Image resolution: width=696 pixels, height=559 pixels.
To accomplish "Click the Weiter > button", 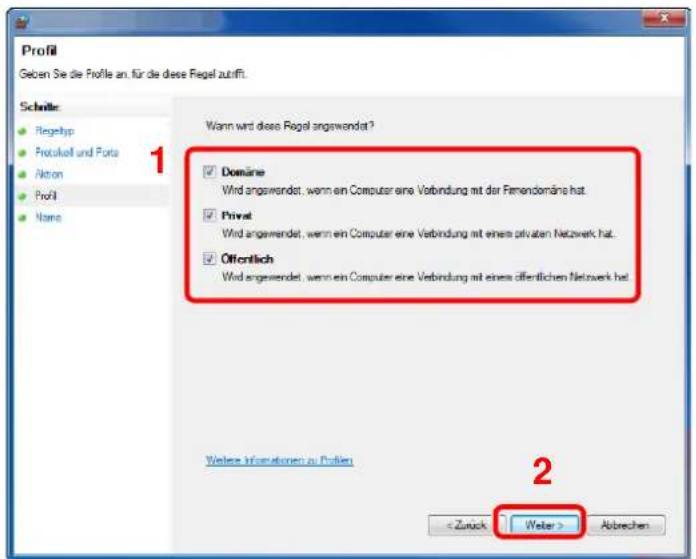I will point(544,525).
